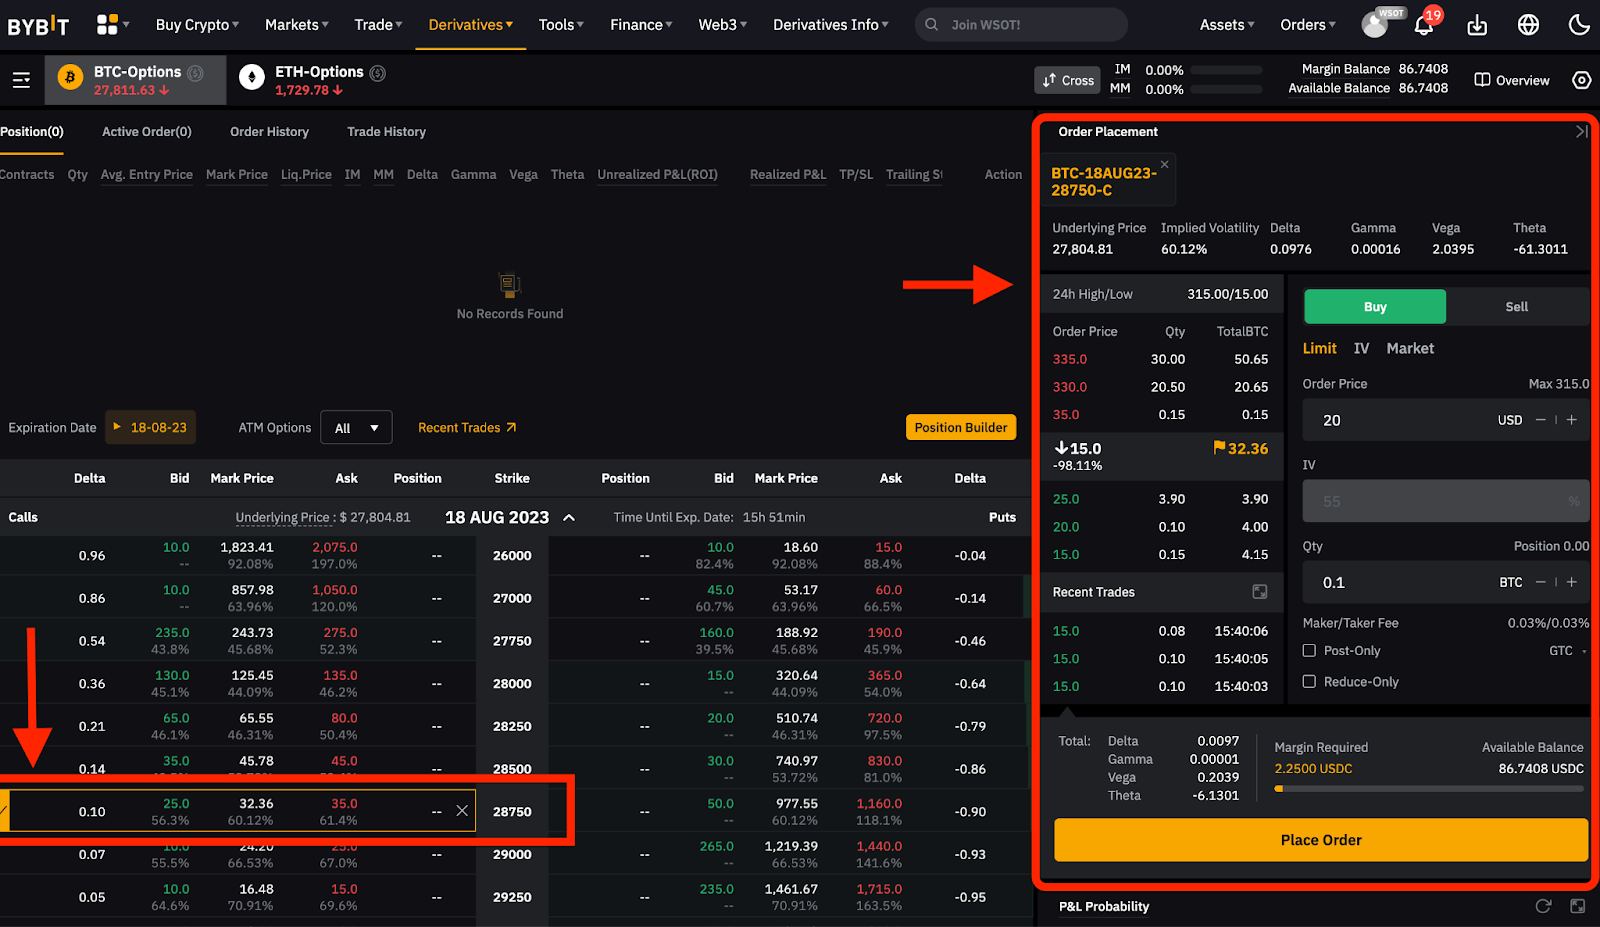This screenshot has height=927, width=1600.
Task: Collapse the 18 AUG 2023 expiry section
Action: point(569,518)
